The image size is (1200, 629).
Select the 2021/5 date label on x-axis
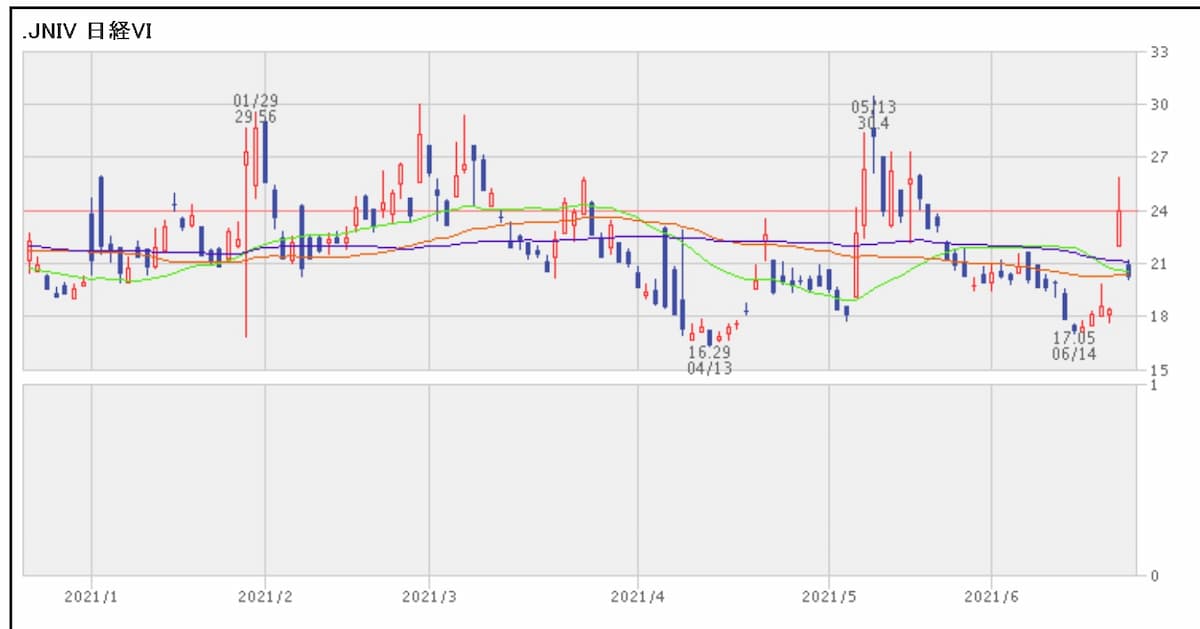point(829,597)
